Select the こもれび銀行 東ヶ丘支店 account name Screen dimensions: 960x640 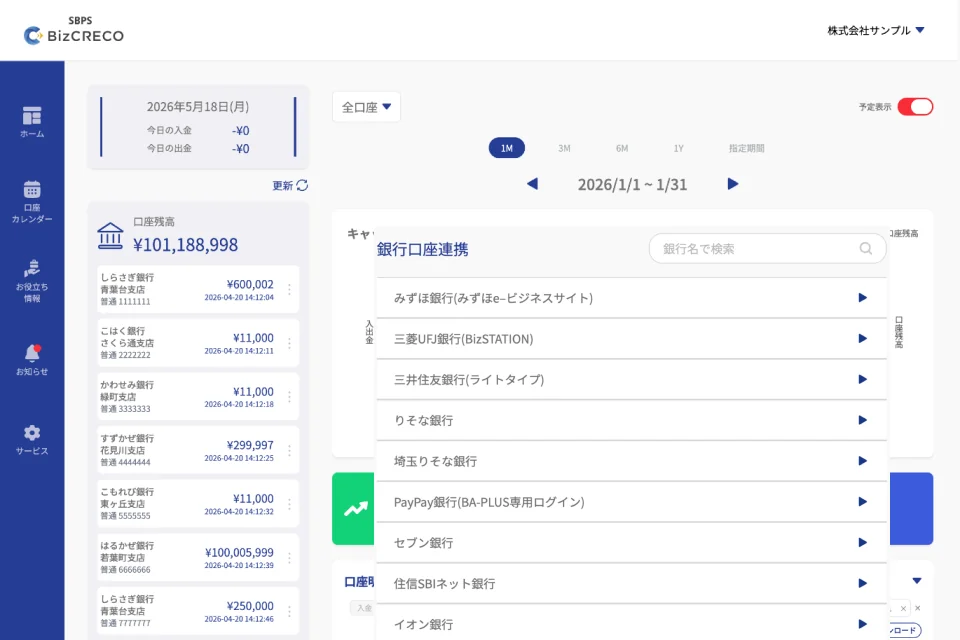pyautogui.click(x=127, y=498)
